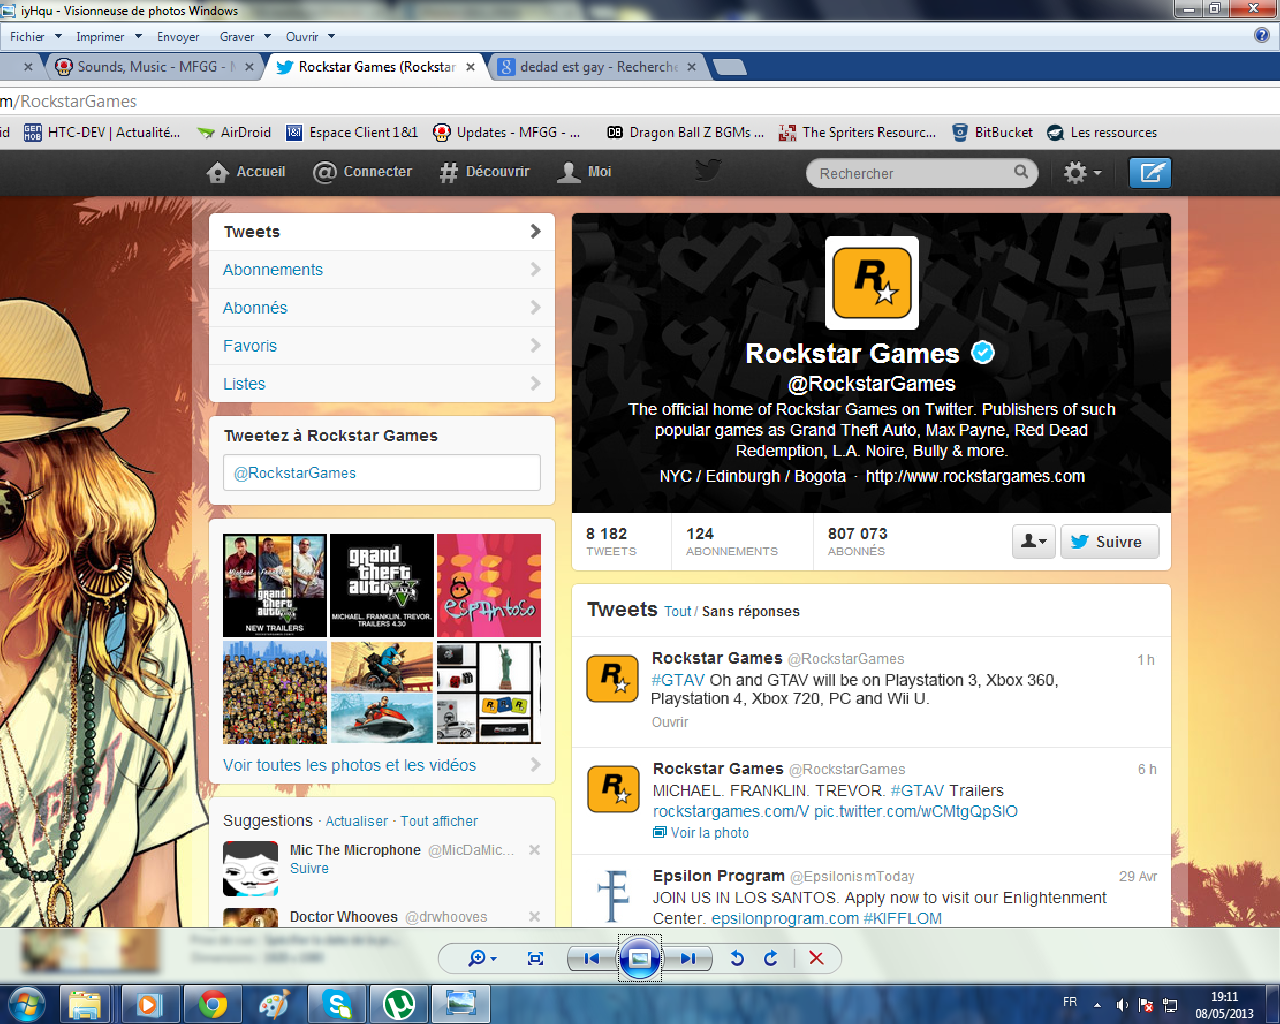Open the Twitter settings gear dropdown

(1082, 173)
